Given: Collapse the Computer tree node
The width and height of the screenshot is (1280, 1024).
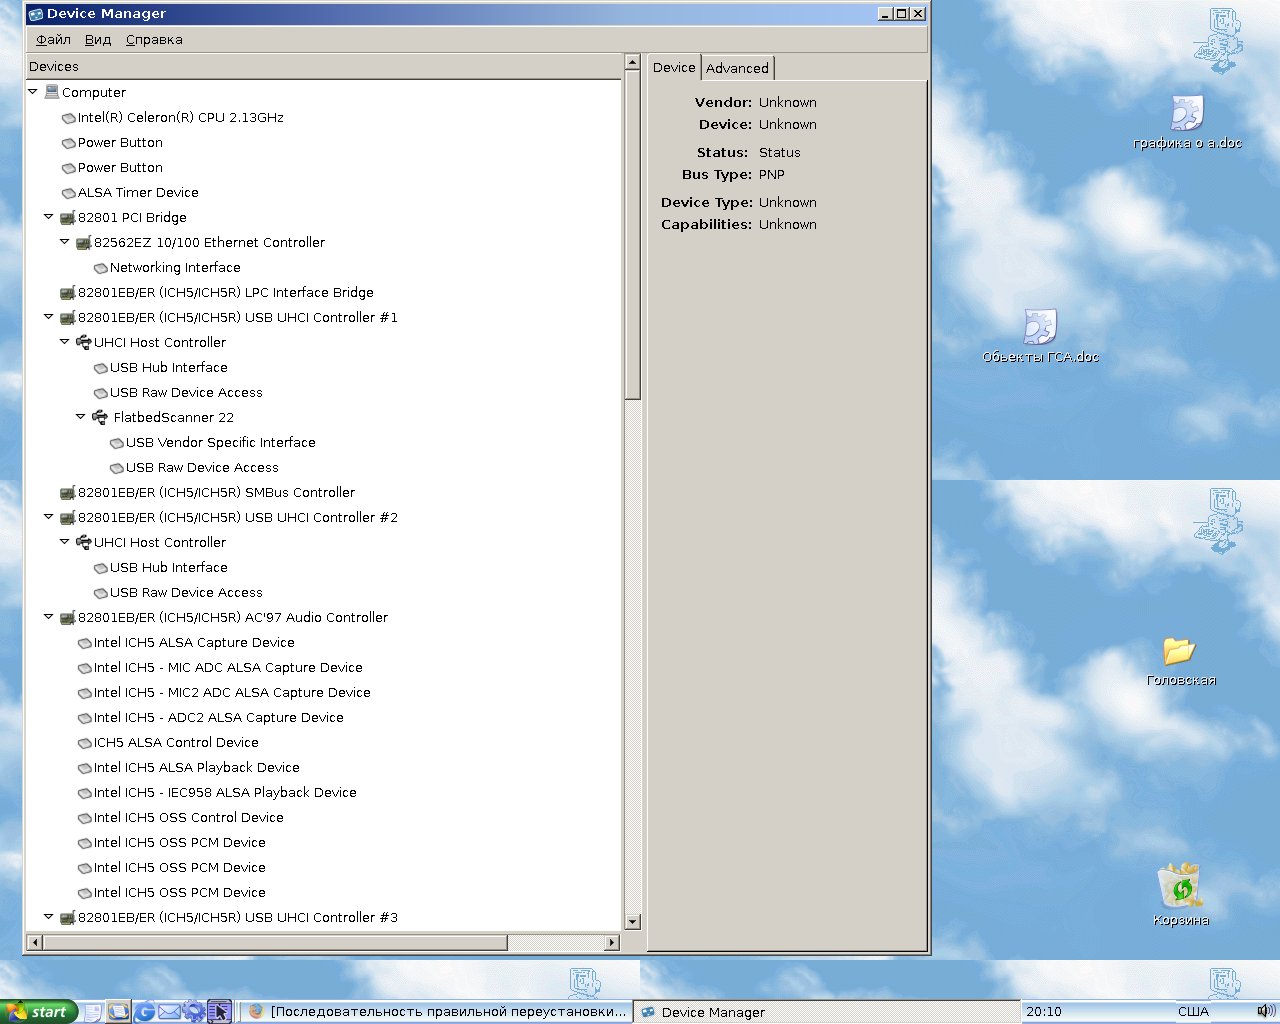Looking at the screenshot, I should (x=33, y=92).
